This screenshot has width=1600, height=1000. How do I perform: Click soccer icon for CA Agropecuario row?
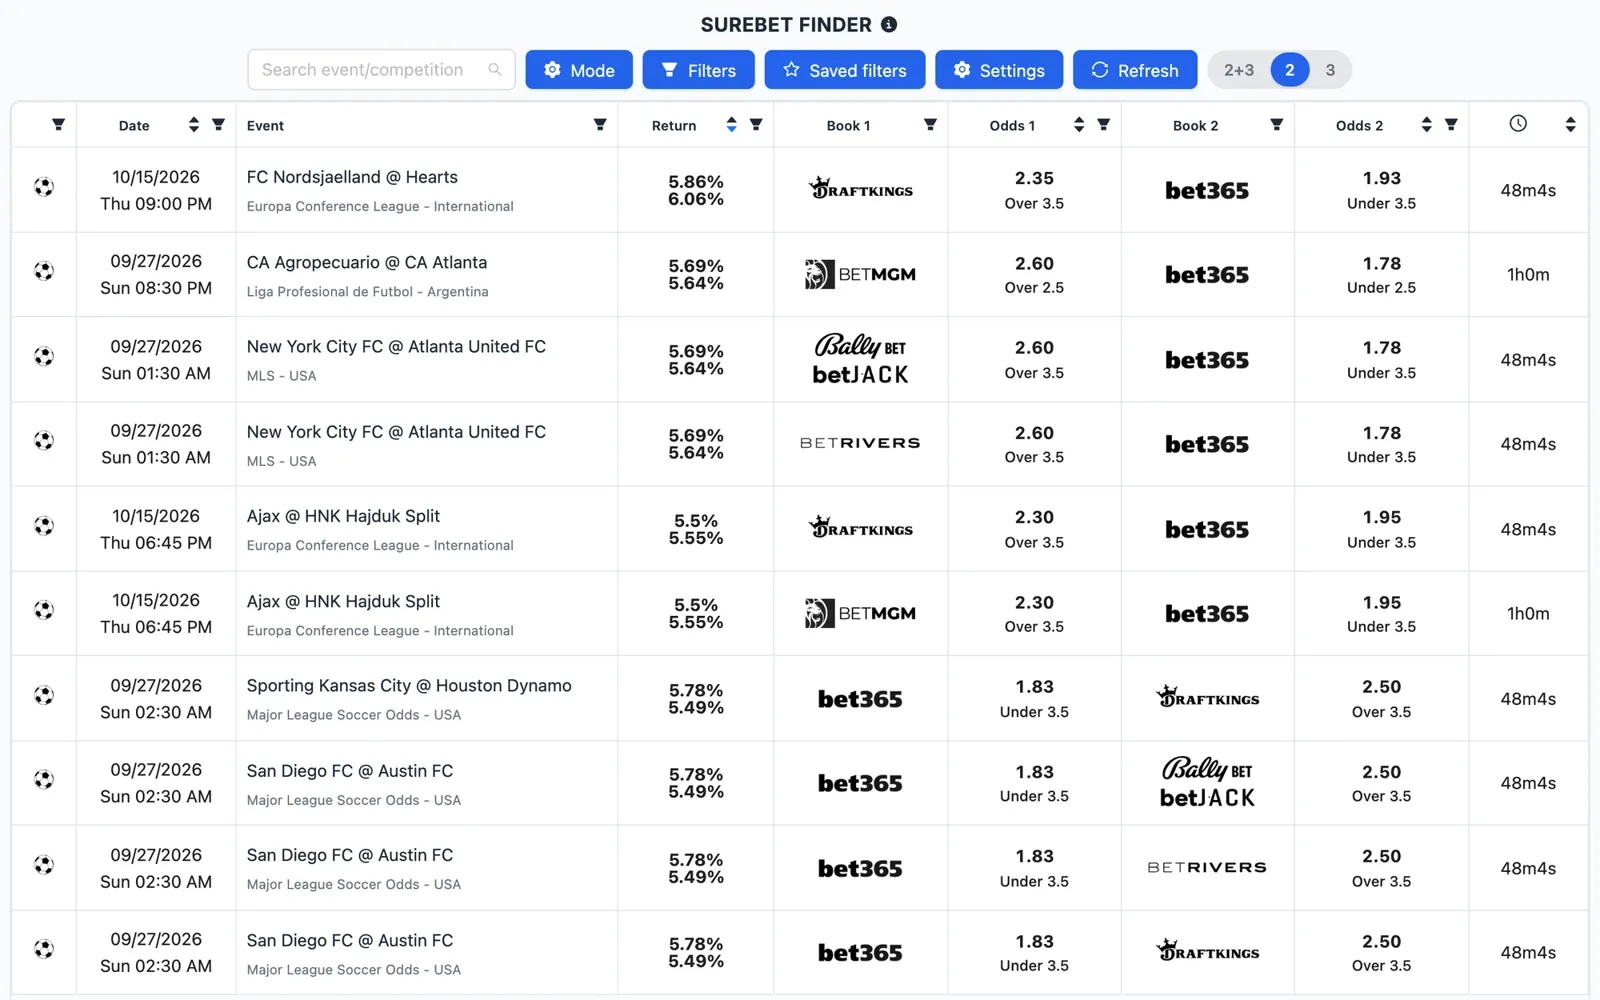(x=44, y=271)
